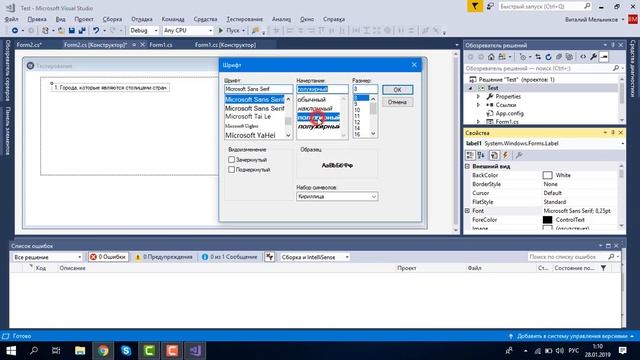
Task: Click Show All Files icon in Solution Explorer
Action: pyautogui.click(x=569, y=57)
